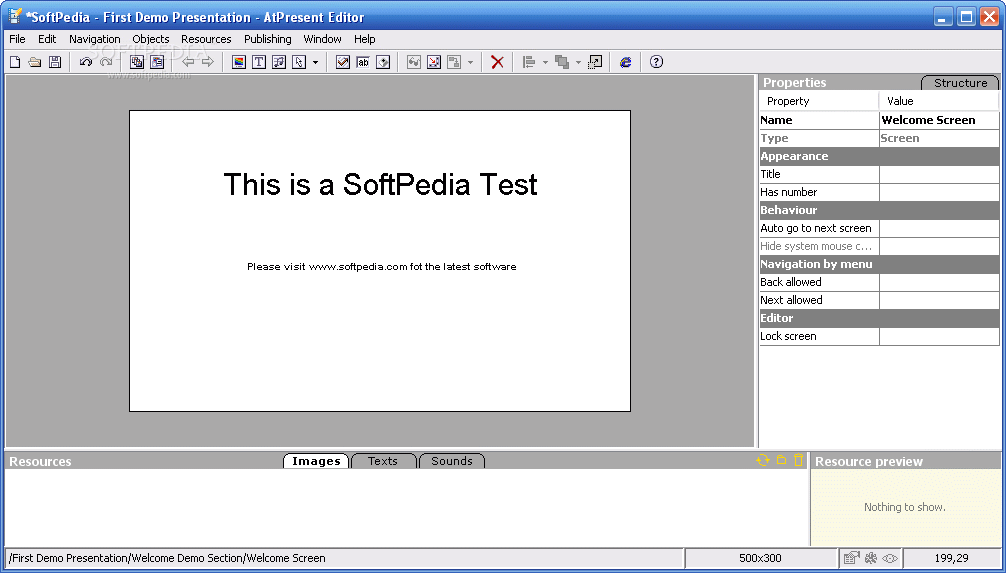The image size is (1006, 573).
Task: Click the Property column header
Action: (819, 101)
